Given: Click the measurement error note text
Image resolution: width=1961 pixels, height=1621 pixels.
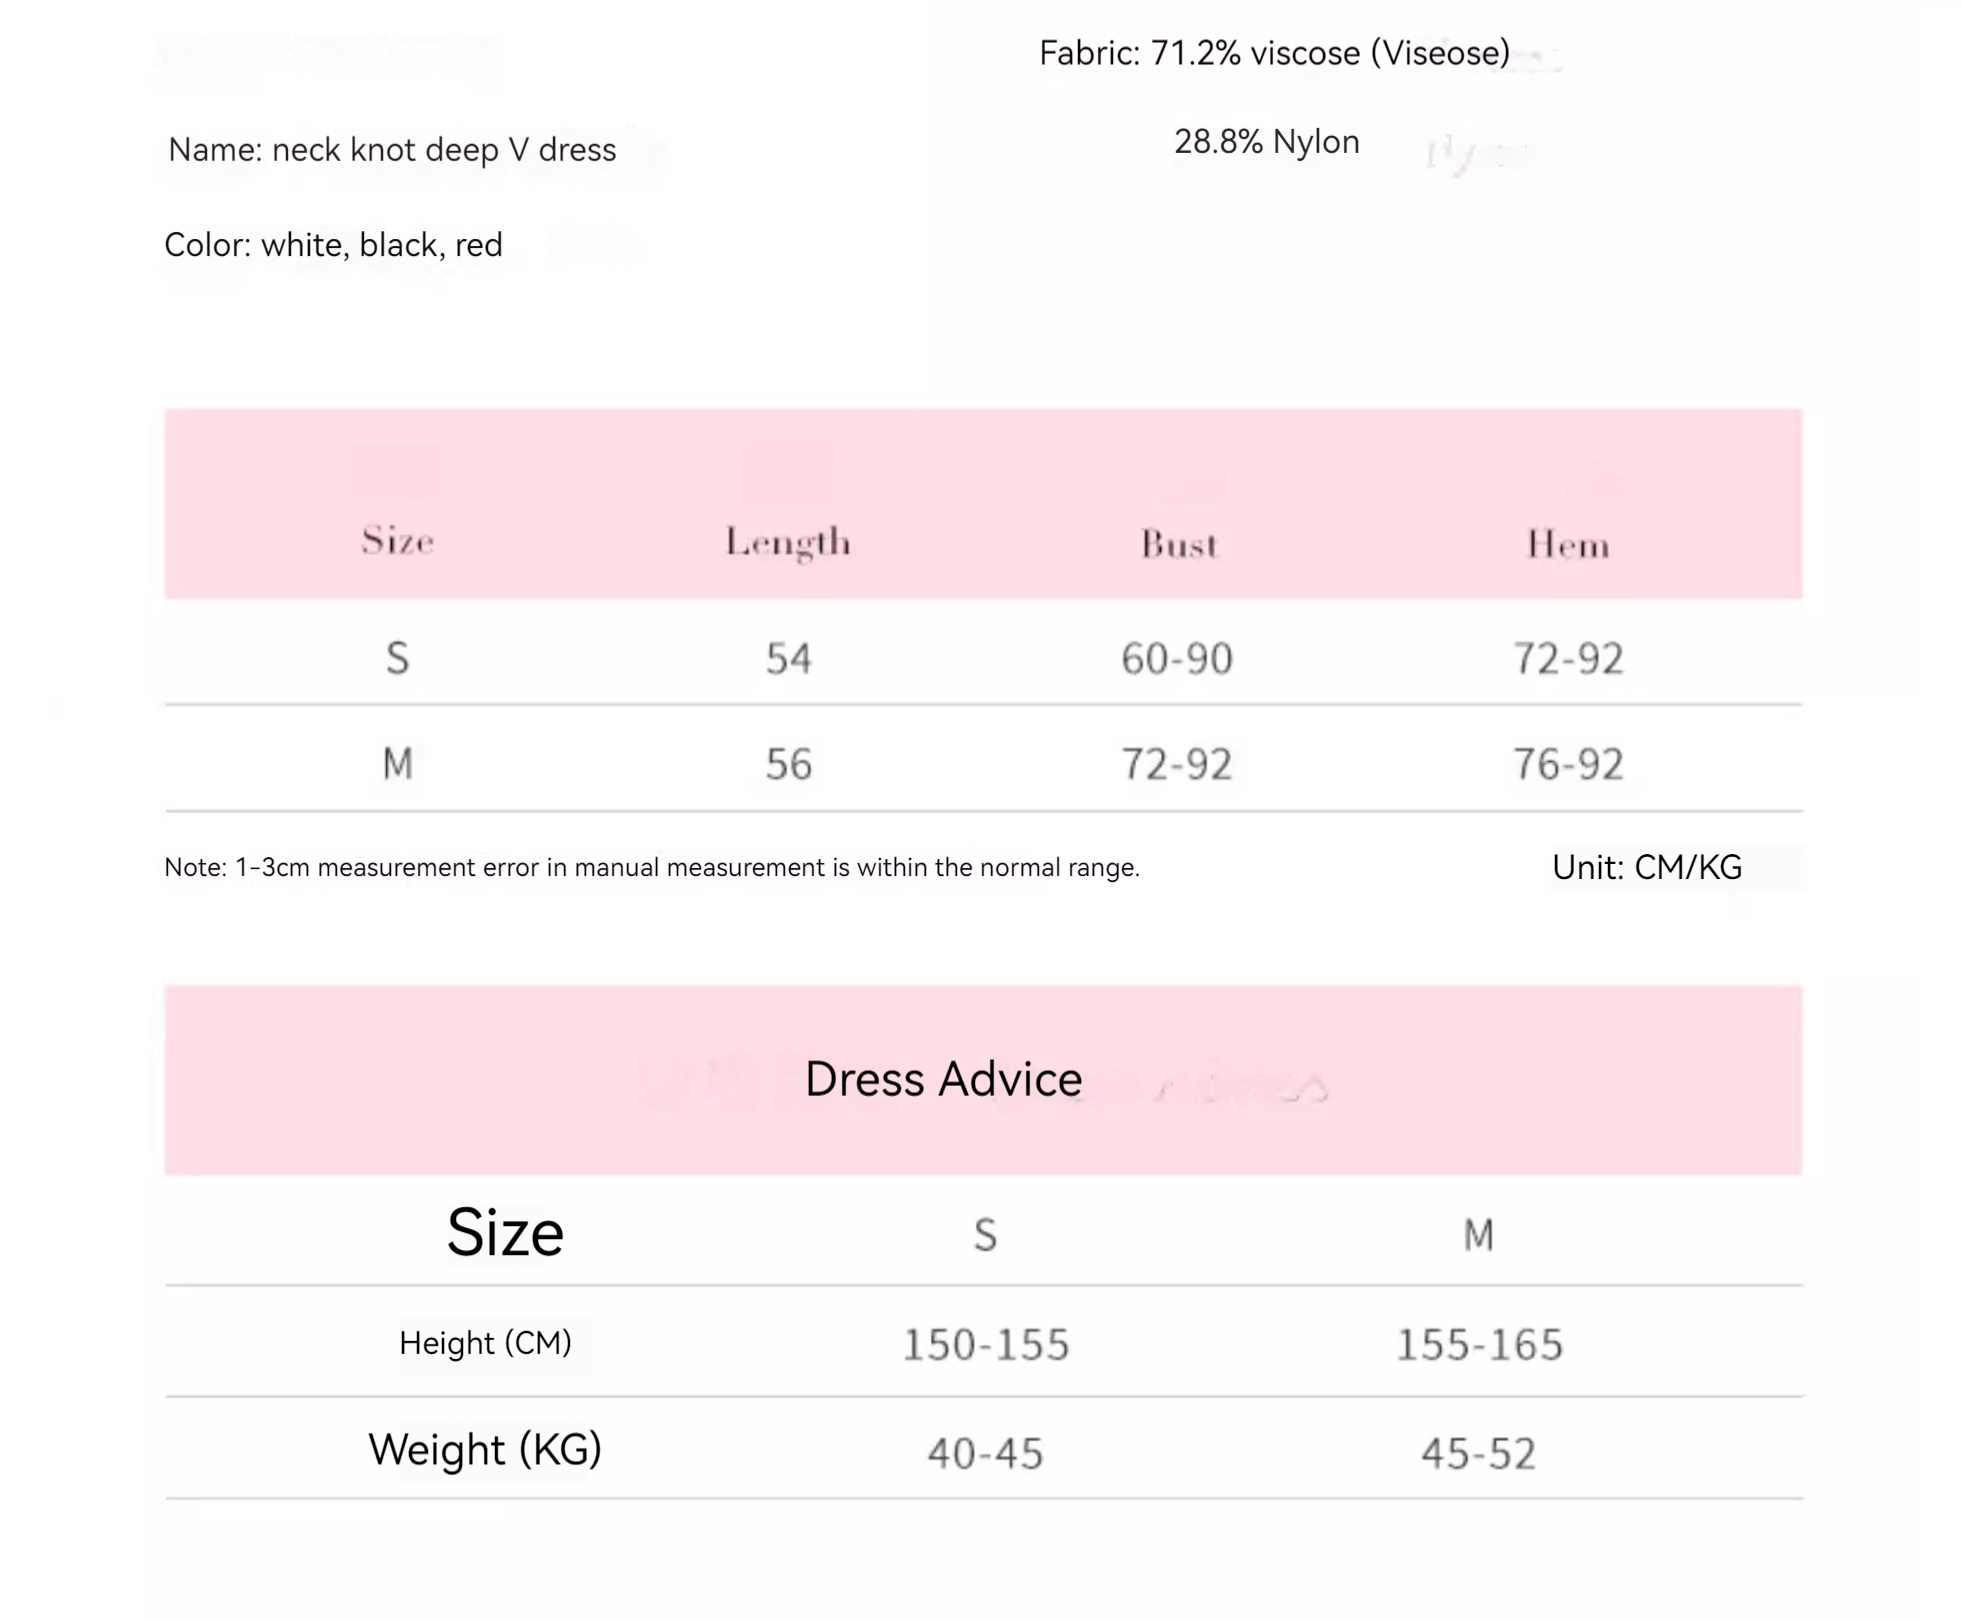Looking at the screenshot, I should click(652, 867).
